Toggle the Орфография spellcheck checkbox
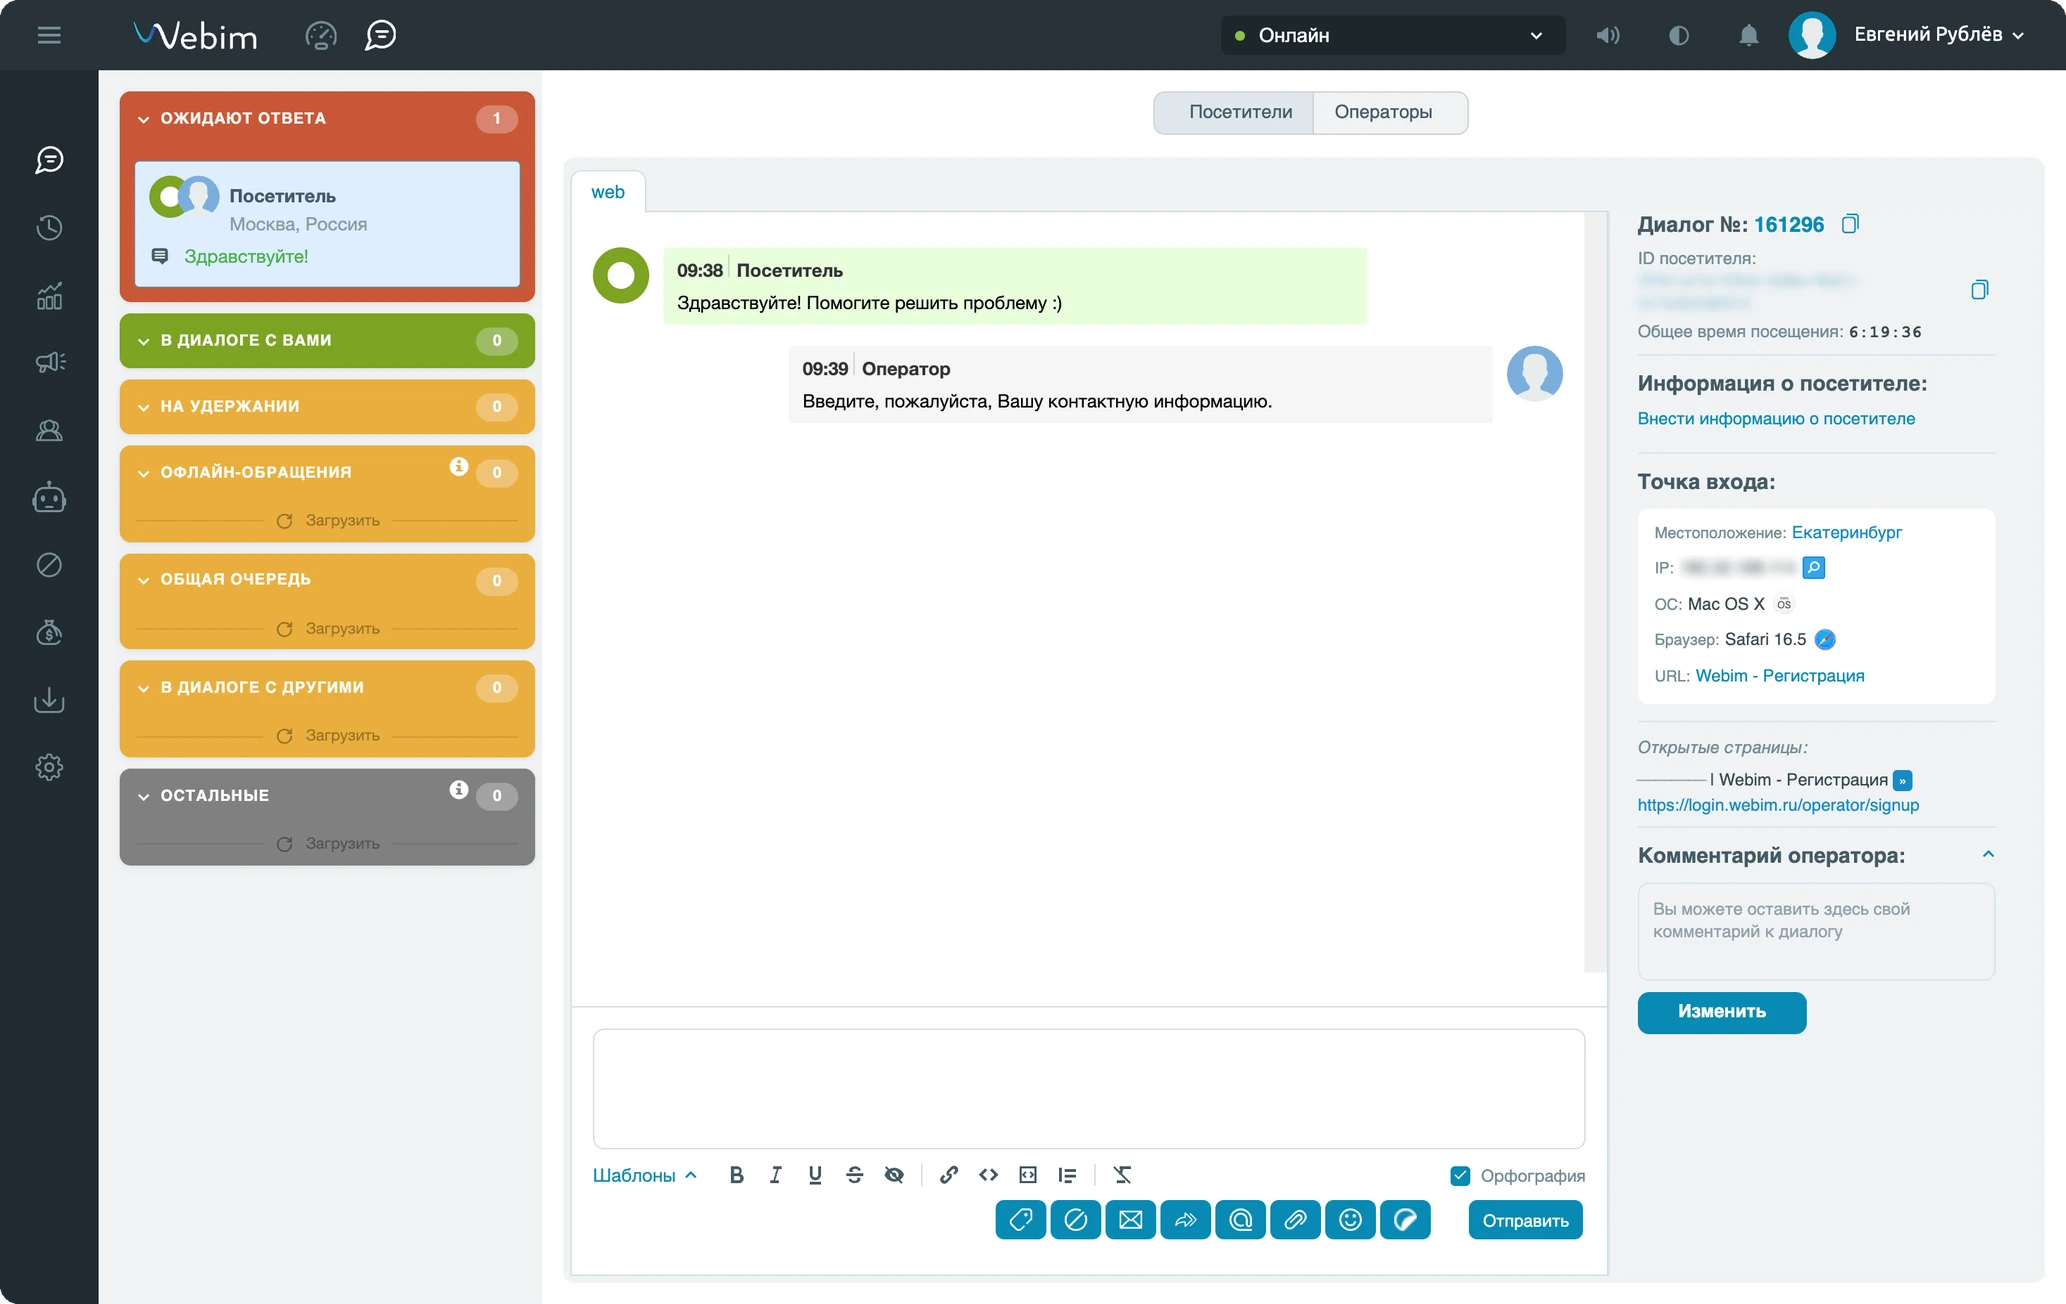2066x1304 pixels. coord(1460,1176)
